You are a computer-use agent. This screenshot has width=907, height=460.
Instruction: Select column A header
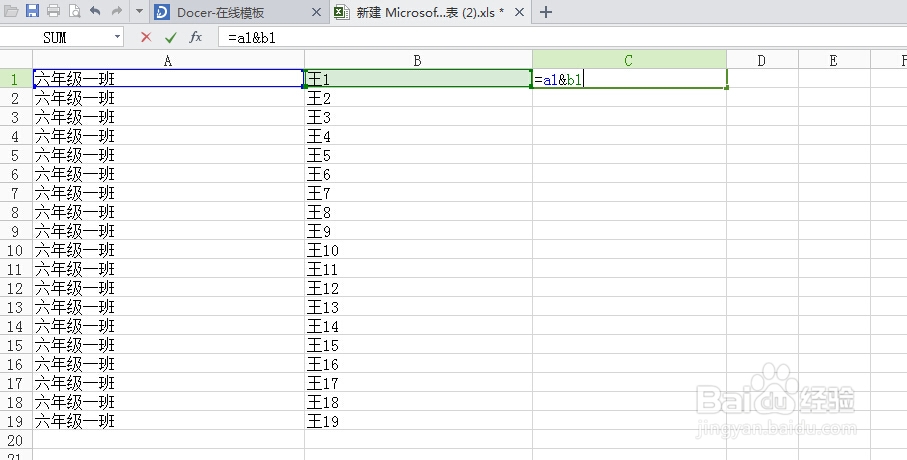[x=168, y=60]
